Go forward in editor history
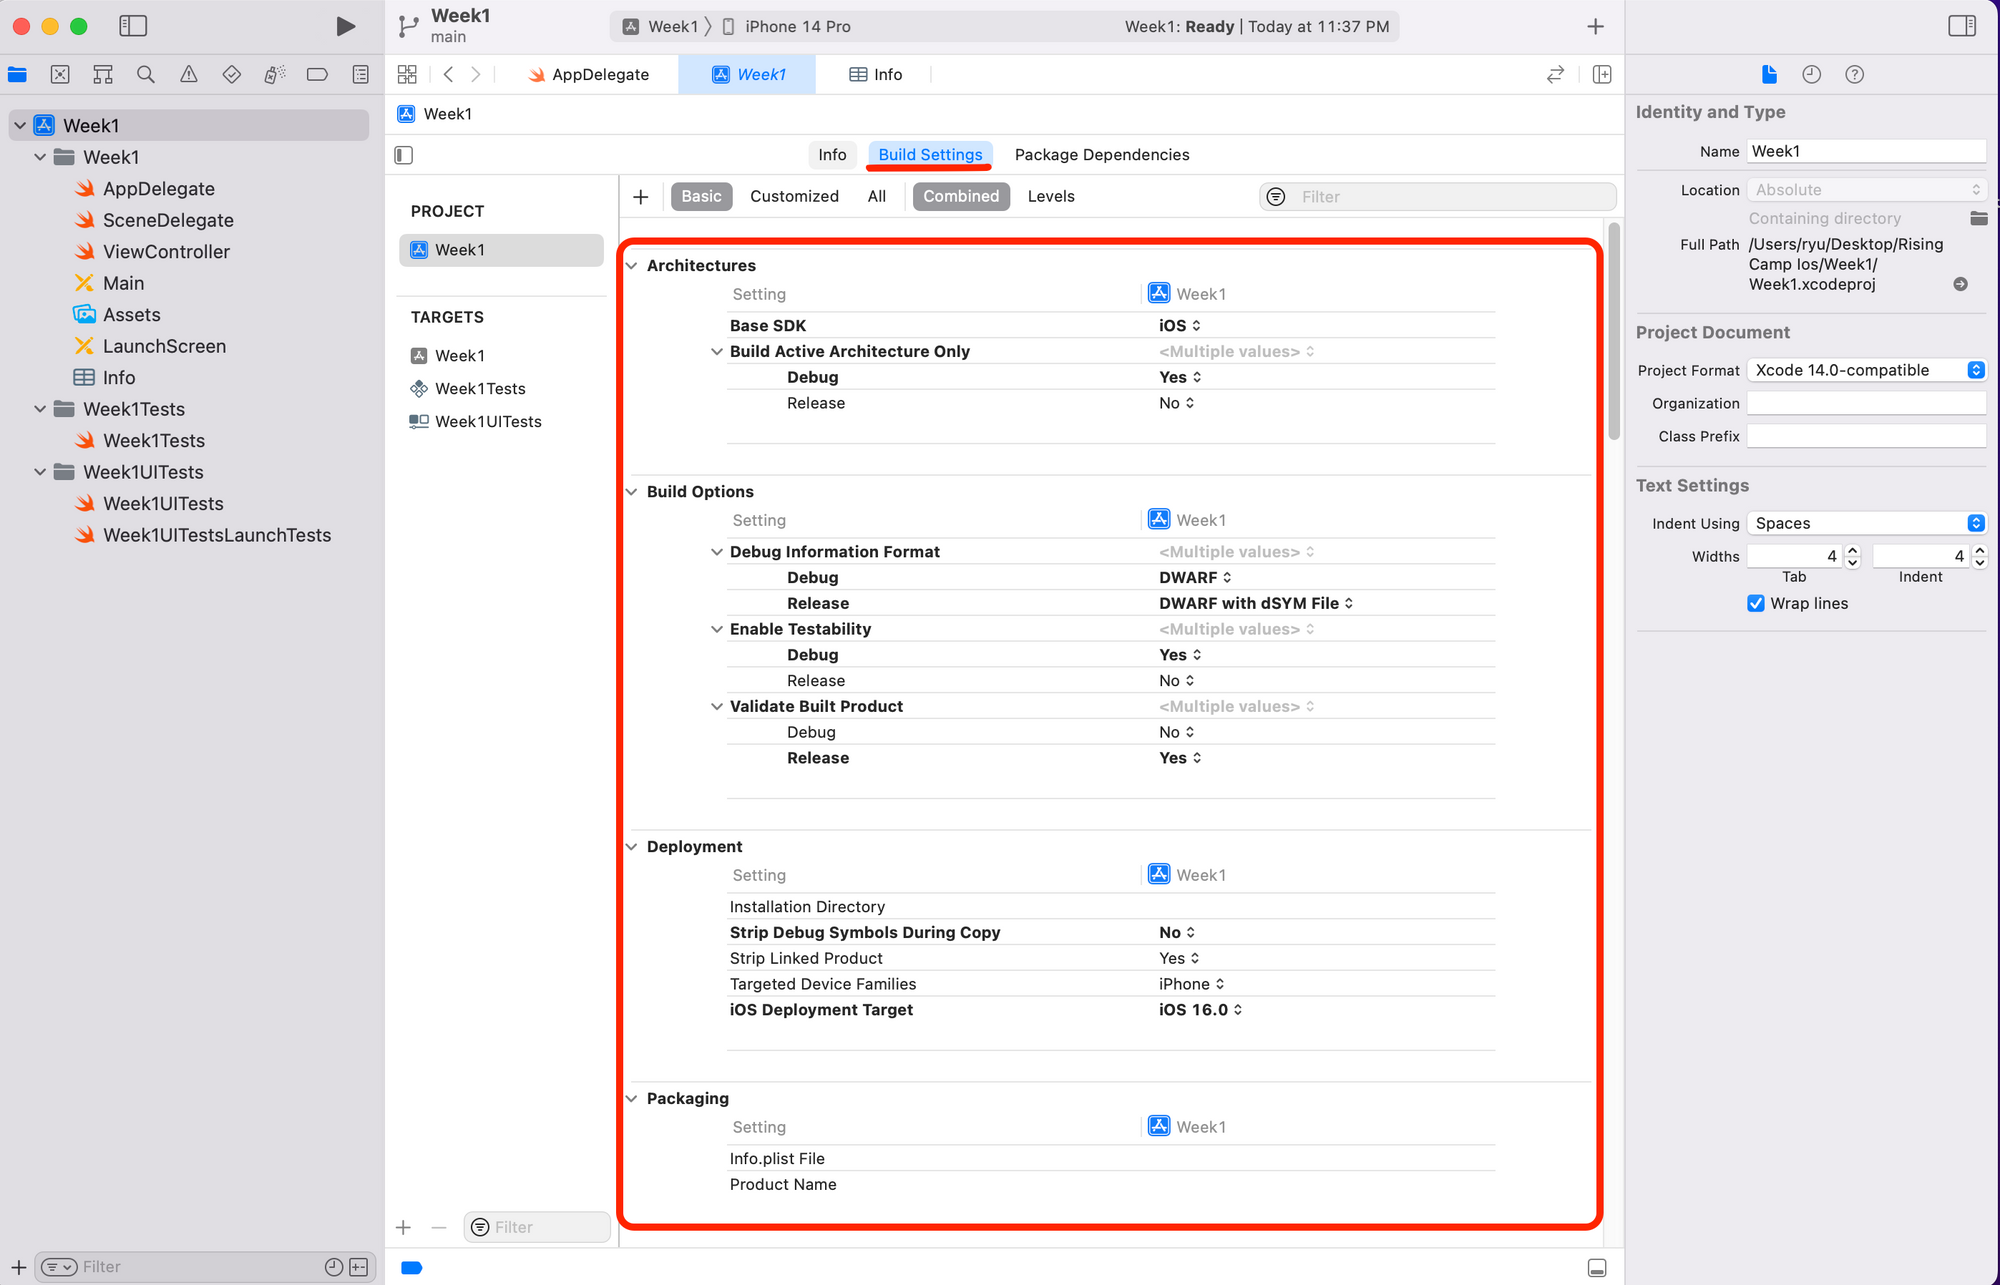The image size is (2000, 1285). [476, 74]
